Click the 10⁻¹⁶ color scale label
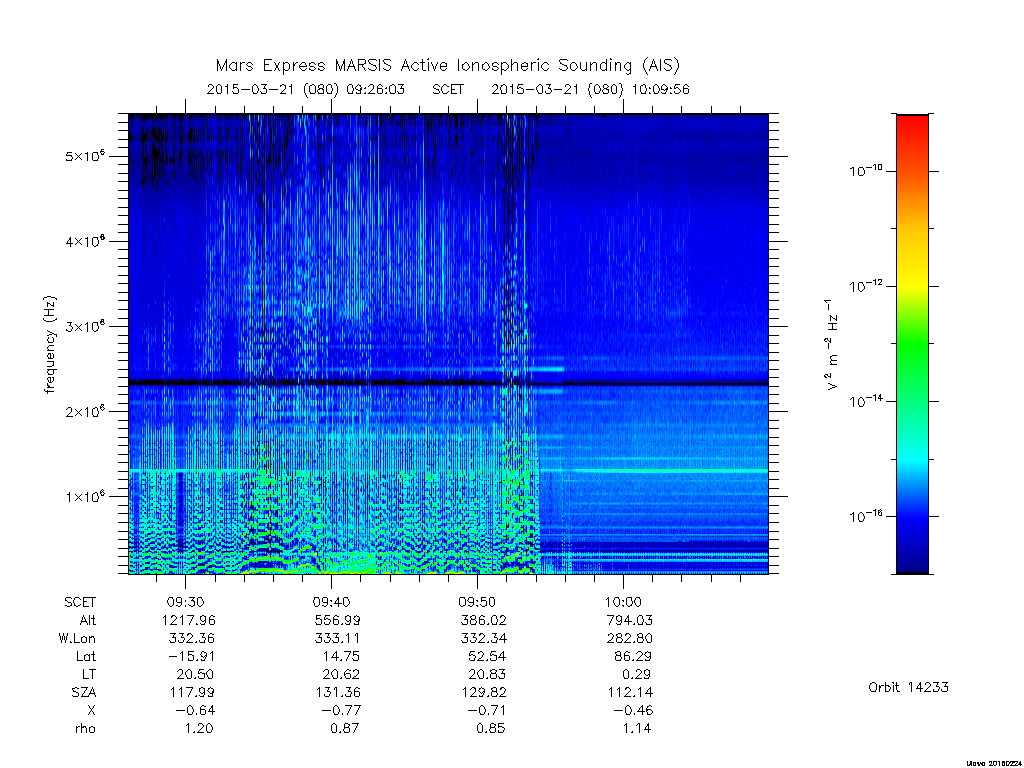The width and height of the screenshot is (1024, 768). coord(865,517)
